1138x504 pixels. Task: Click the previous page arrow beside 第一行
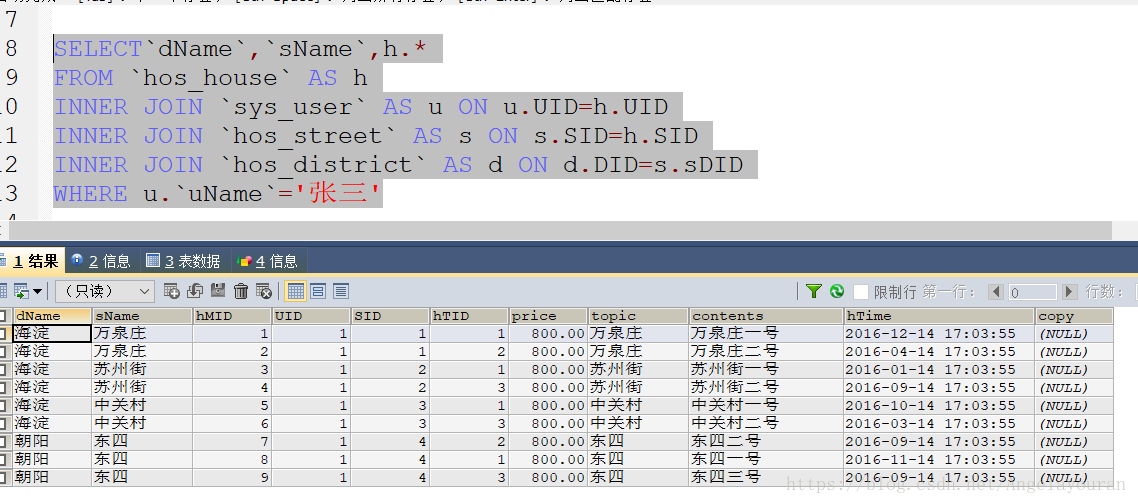point(996,292)
